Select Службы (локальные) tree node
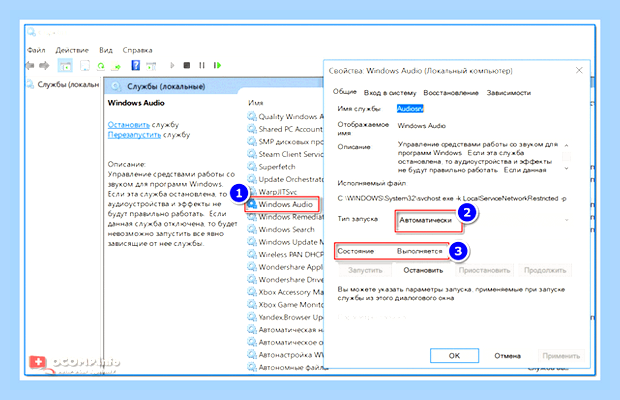 coord(64,85)
